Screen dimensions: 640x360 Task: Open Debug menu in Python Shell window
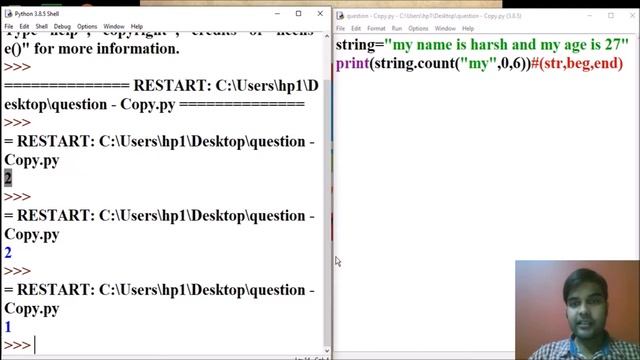[x=62, y=27]
